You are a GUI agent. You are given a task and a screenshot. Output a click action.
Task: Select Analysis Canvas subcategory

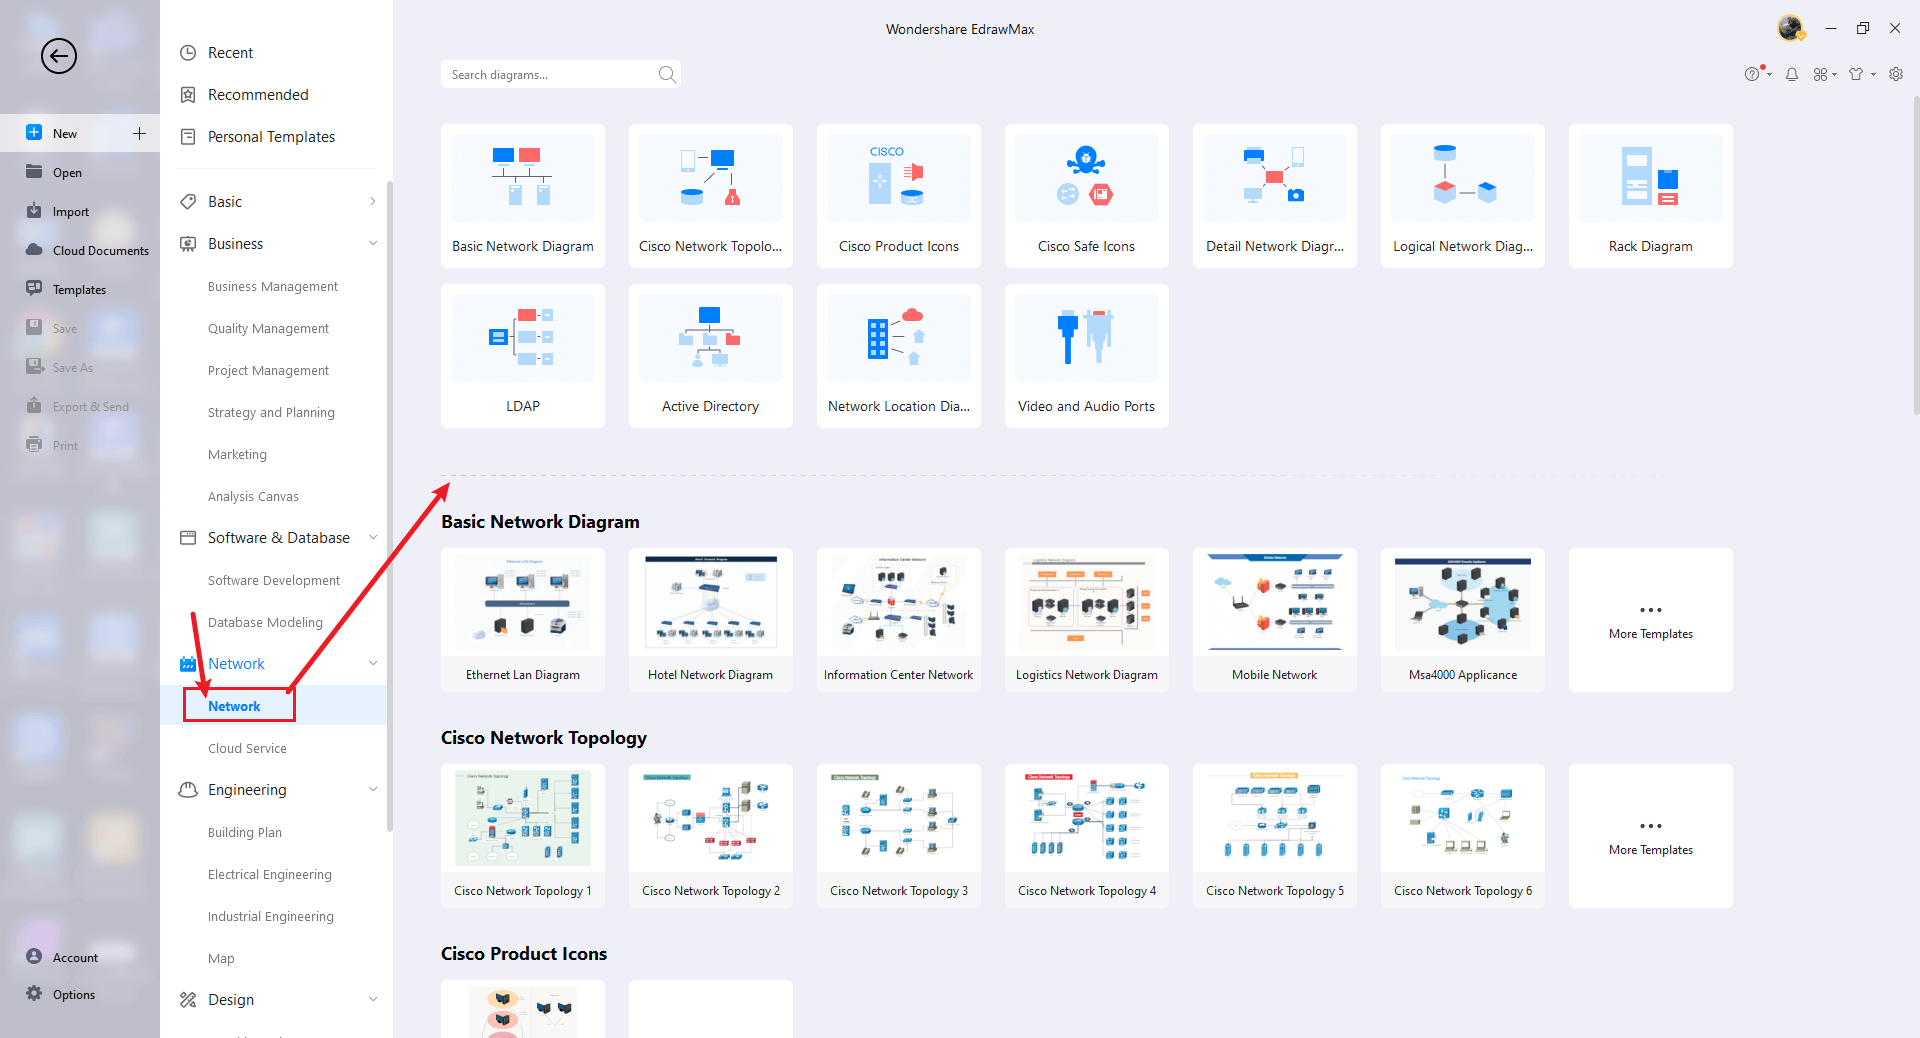point(253,496)
